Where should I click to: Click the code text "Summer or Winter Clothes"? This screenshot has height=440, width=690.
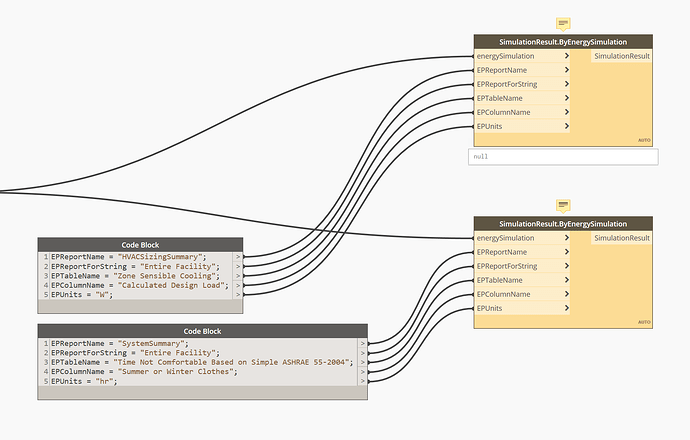coord(177,372)
